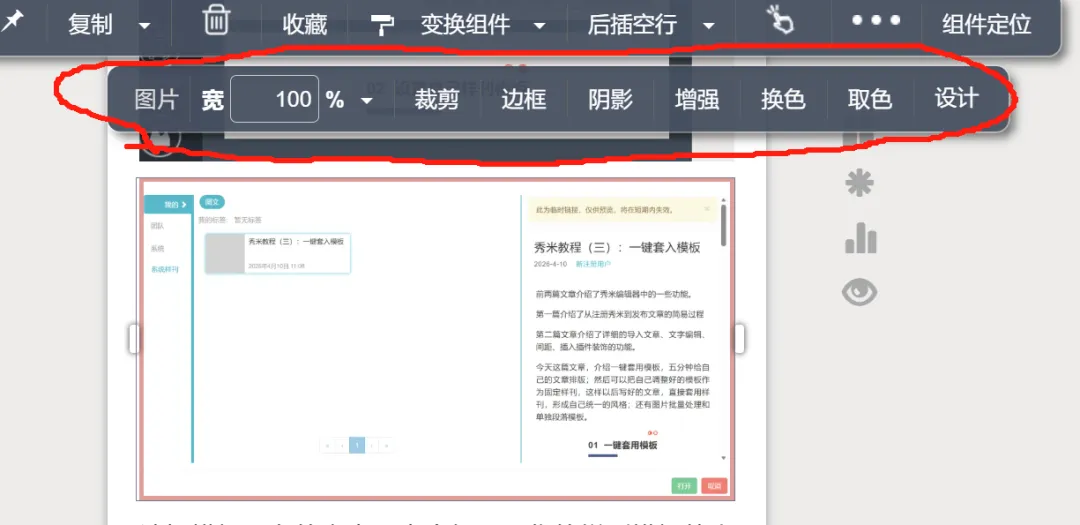Open the % unit dropdown arrow
The image size is (1080, 525).
pos(367,101)
